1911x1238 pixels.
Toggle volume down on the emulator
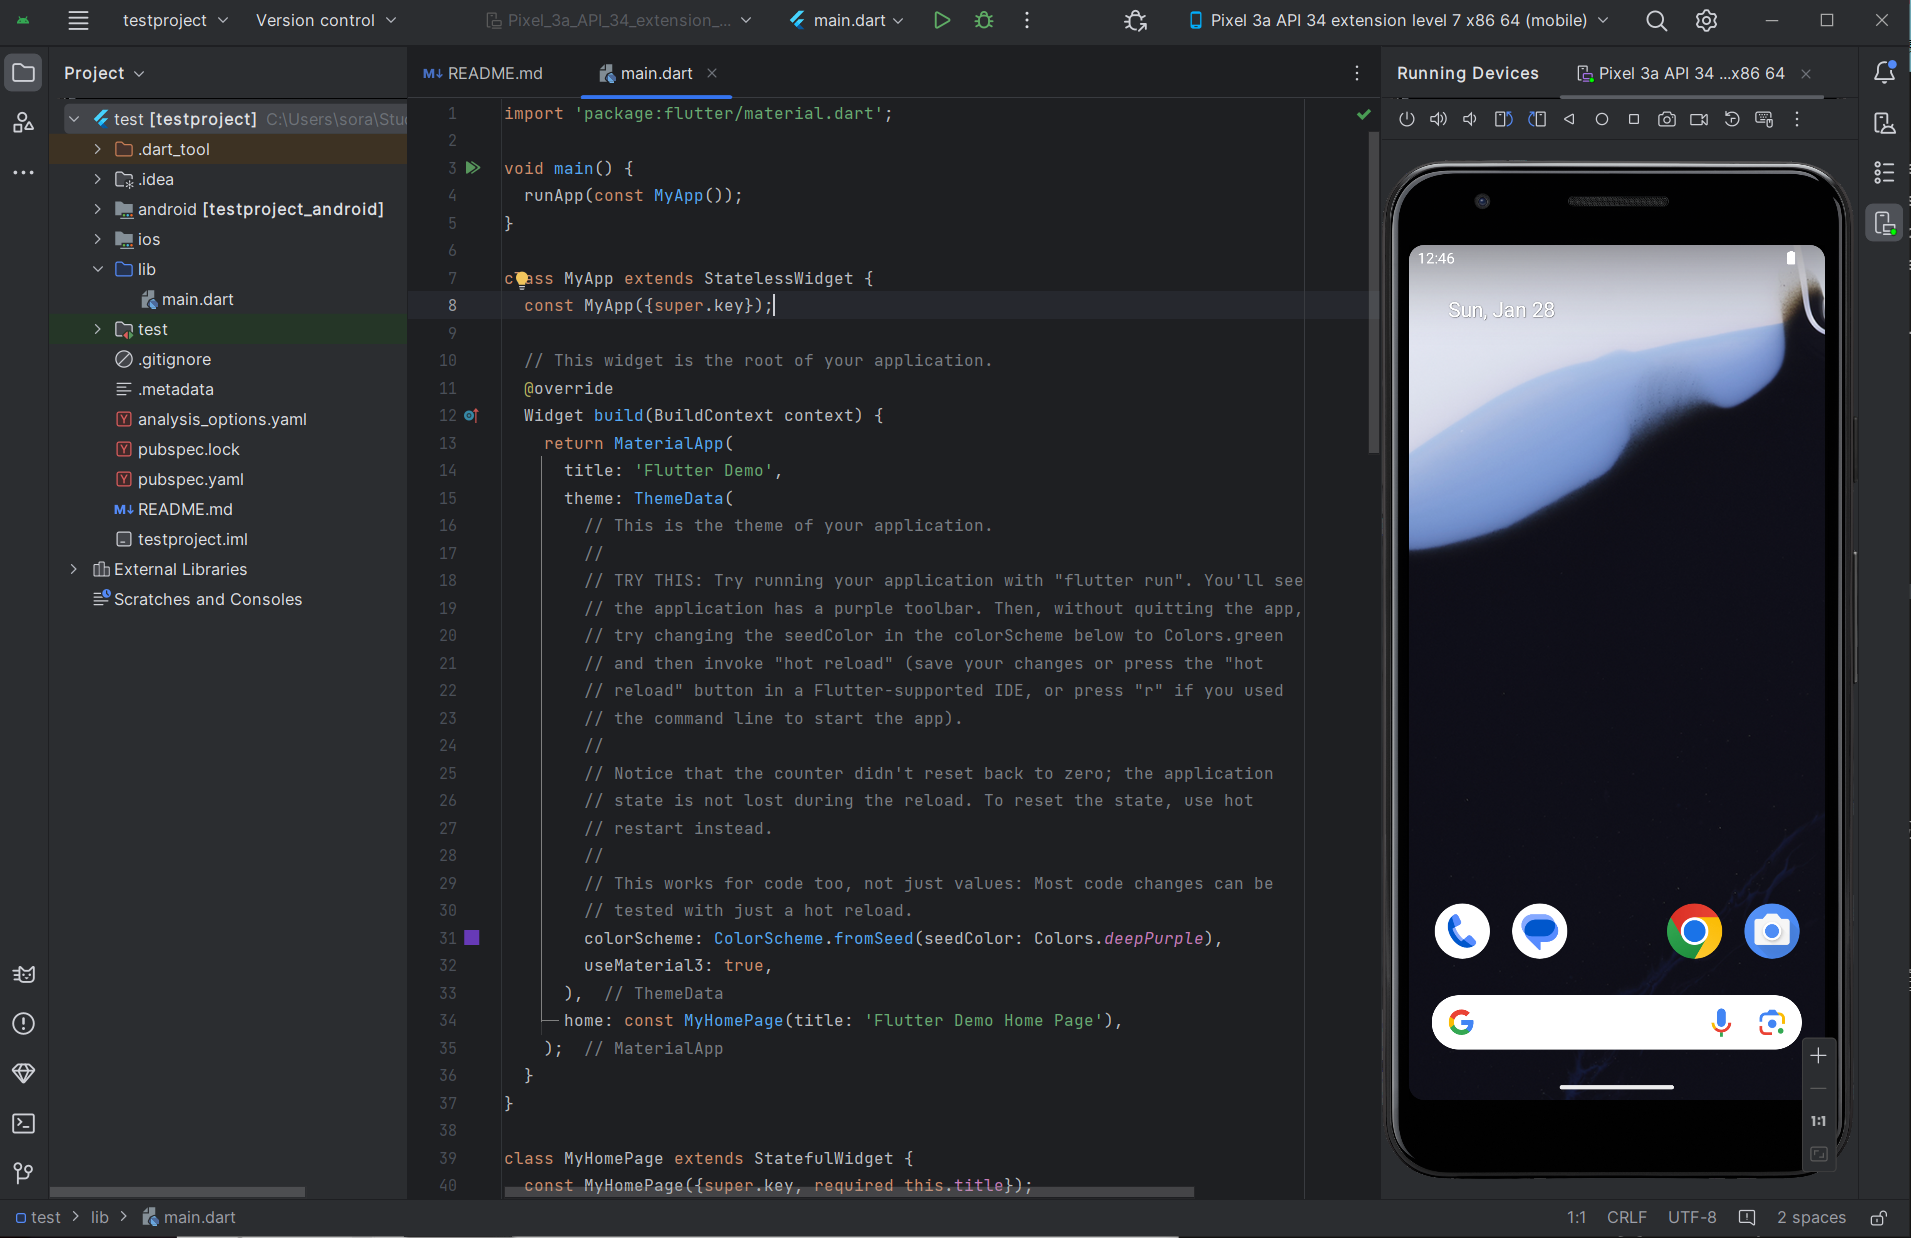(1469, 119)
